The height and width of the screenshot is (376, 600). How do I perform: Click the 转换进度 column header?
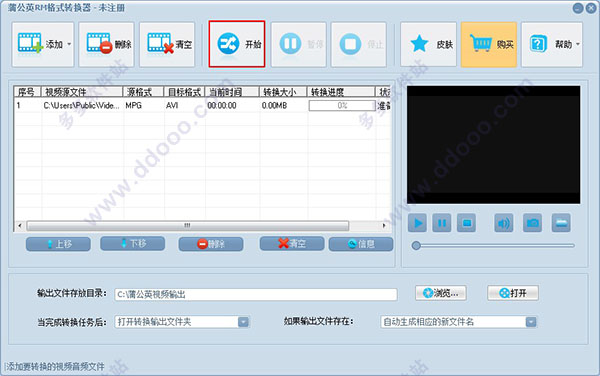tap(341, 92)
